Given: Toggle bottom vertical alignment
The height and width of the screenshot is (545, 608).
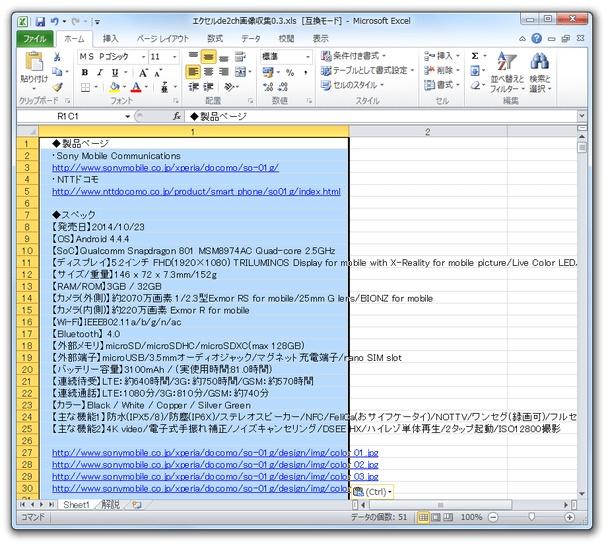Looking at the screenshot, I should pos(224,57).
